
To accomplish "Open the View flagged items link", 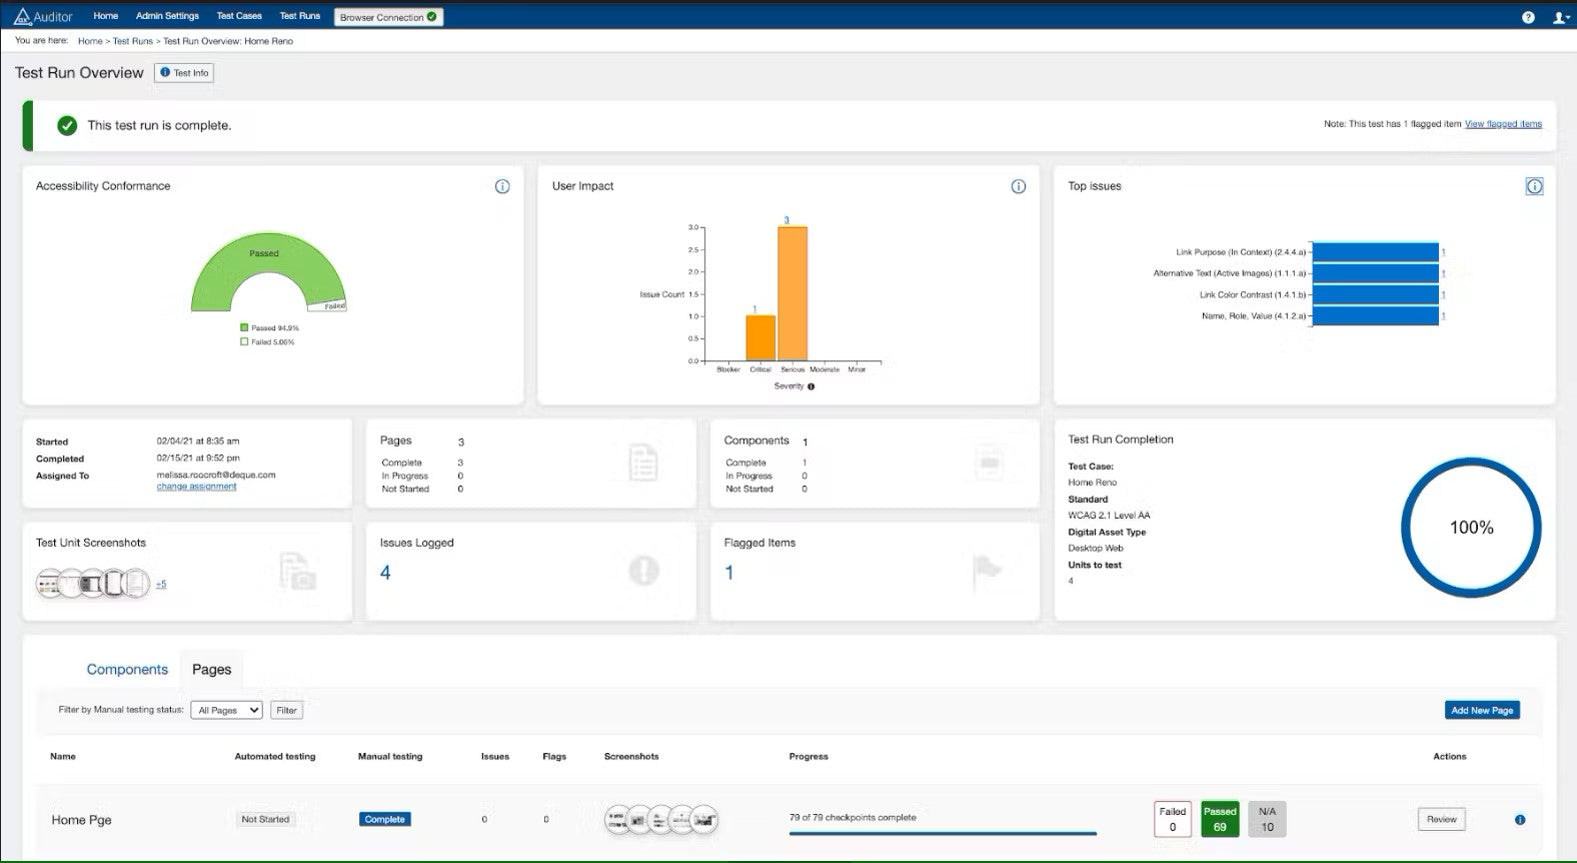I will 1503,124.
